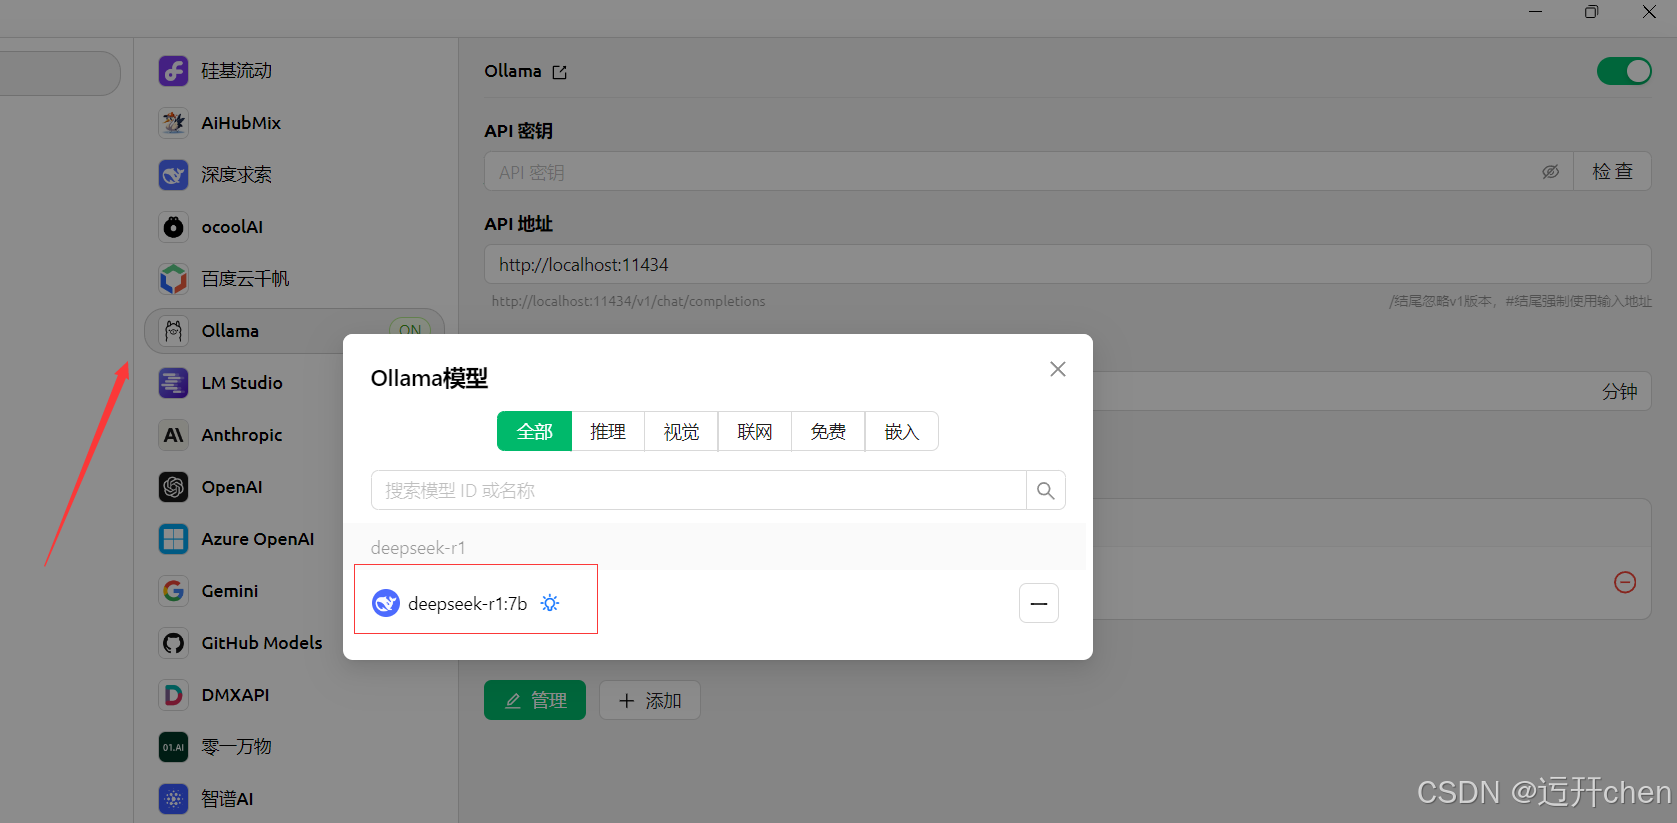Remove deepseek-r1:7b with the minus button

click(x=1039, y=603)
